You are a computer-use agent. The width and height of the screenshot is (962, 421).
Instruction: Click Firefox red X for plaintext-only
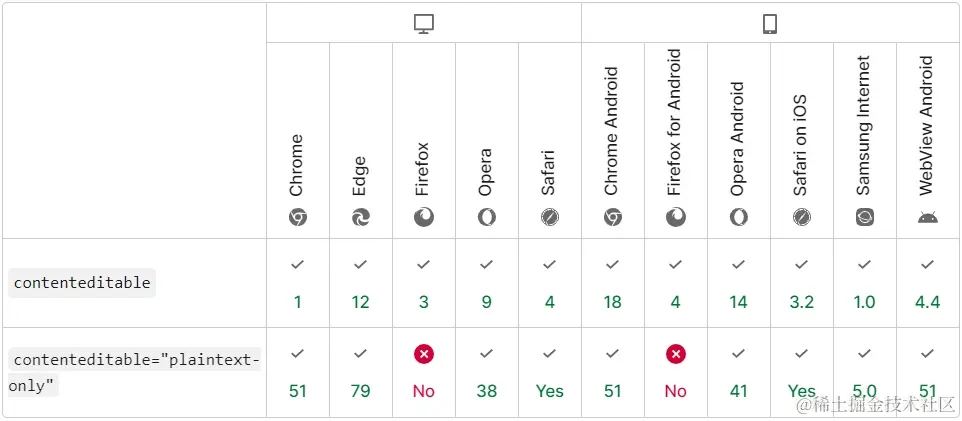pos(424,354)
